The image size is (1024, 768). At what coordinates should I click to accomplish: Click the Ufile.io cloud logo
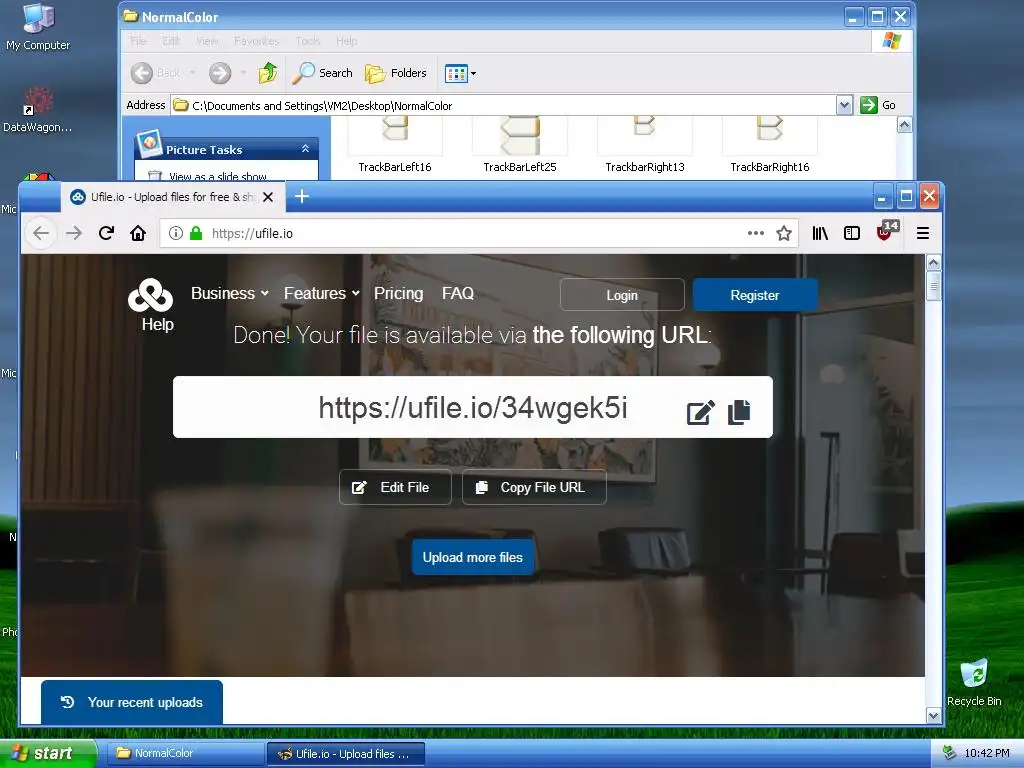click(x=151, y=295)
